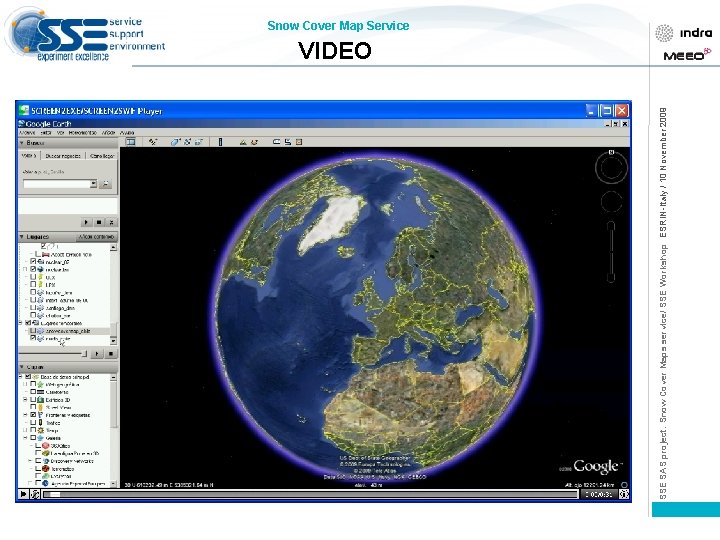Switch to the Cómo llegar tab
Screen dimensions: 720x540
click(x=102, y=156)
